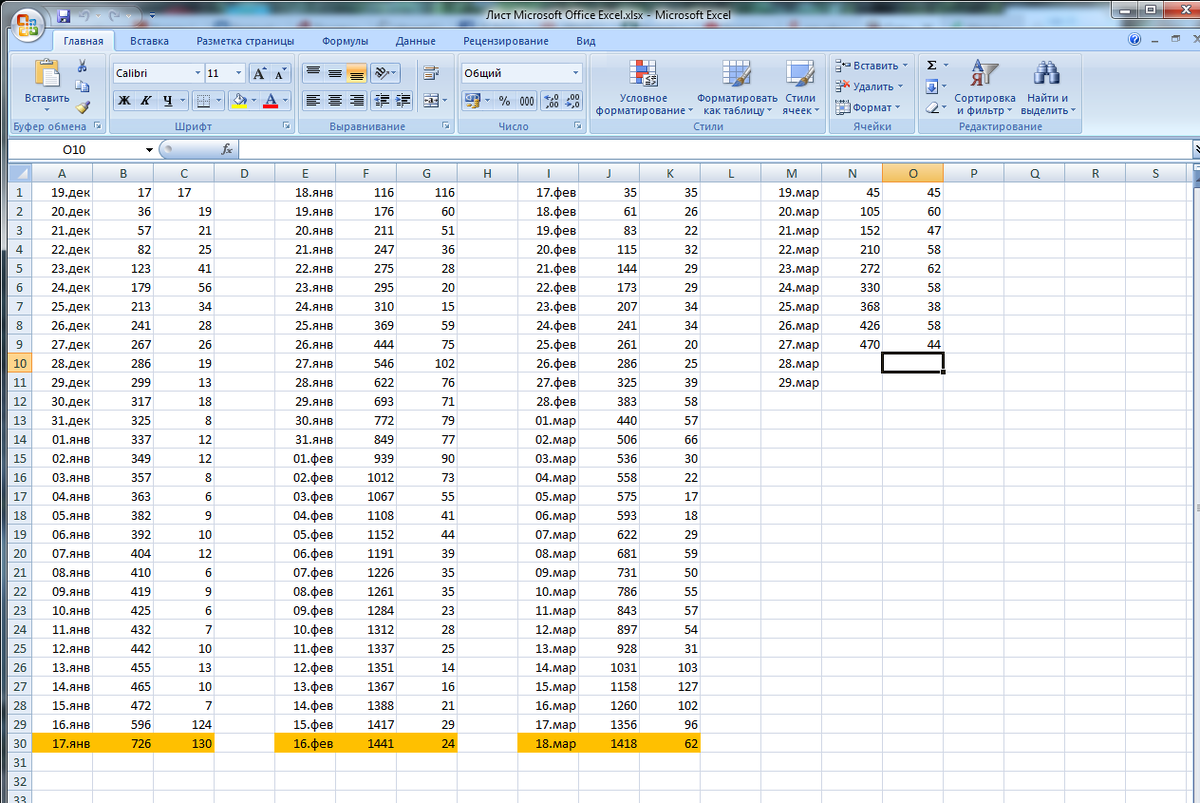
Task: Click the Fill down arrow button
Action: point(932,86)
